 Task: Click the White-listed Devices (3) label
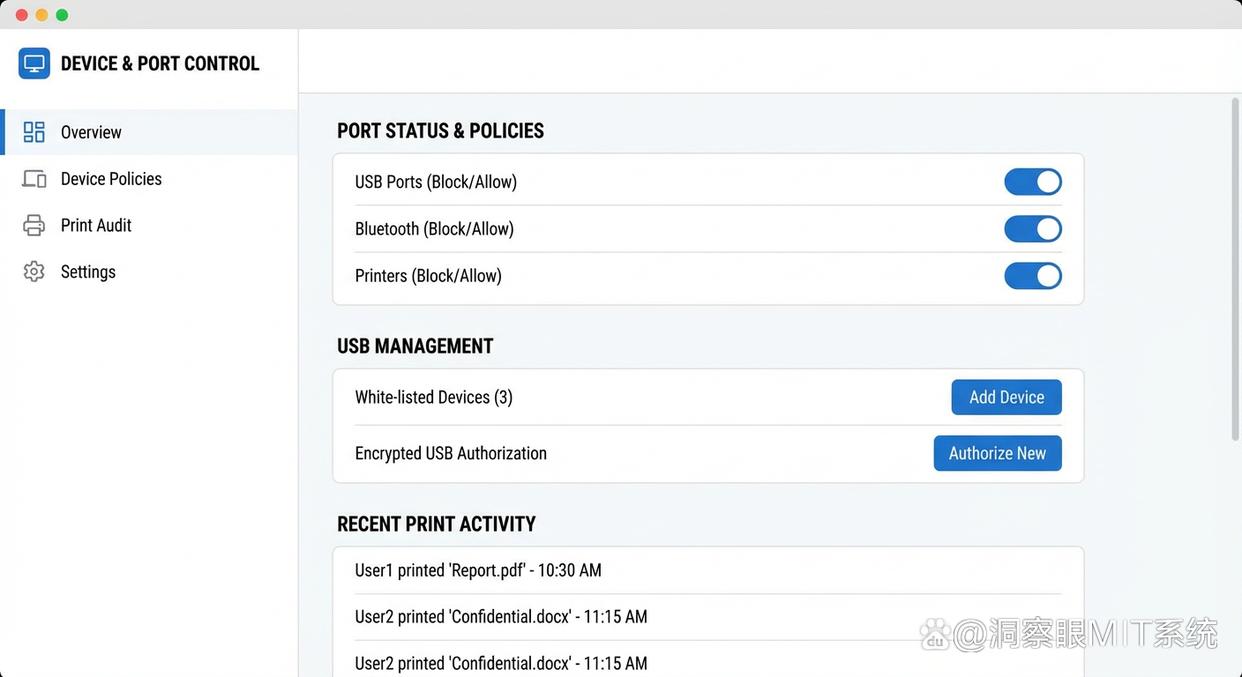click(x=433, y=397)
